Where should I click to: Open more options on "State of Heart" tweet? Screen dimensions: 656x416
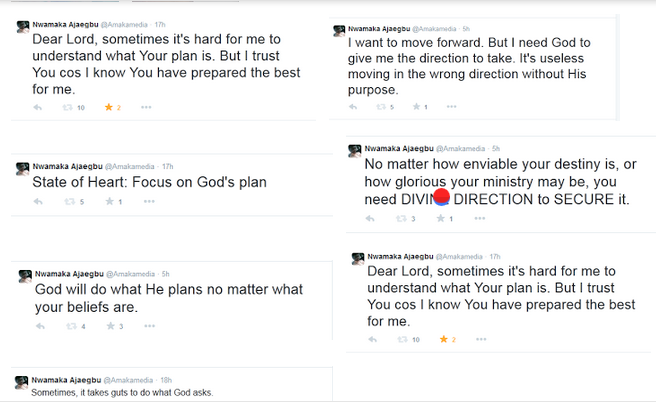coord(148,202)
